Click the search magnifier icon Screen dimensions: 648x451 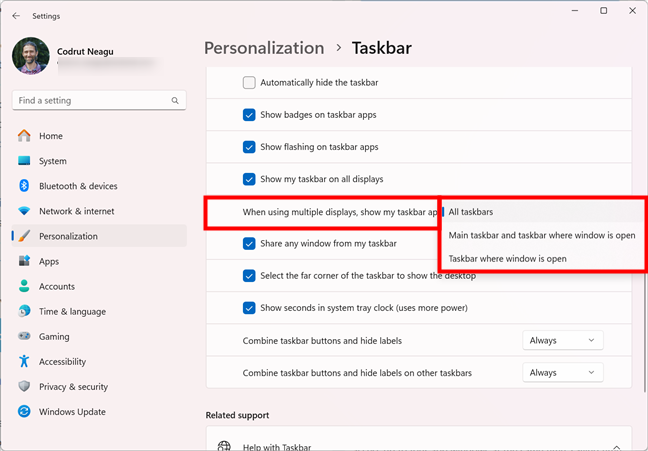click(175, 100)
